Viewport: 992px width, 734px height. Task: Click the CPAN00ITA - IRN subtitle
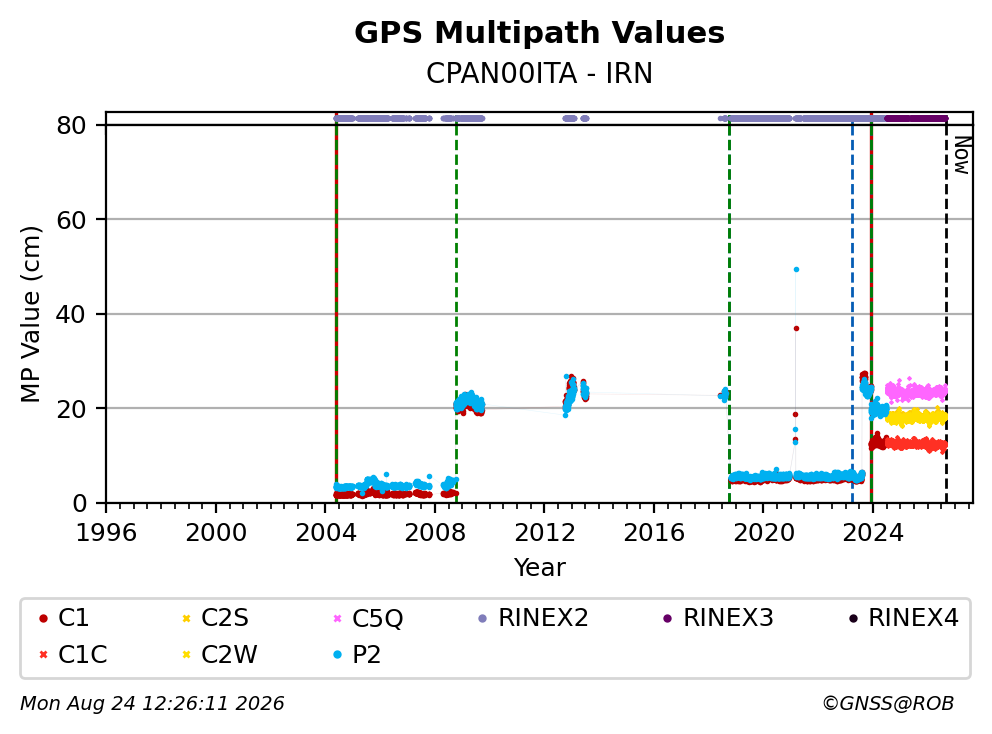[539, 73]
